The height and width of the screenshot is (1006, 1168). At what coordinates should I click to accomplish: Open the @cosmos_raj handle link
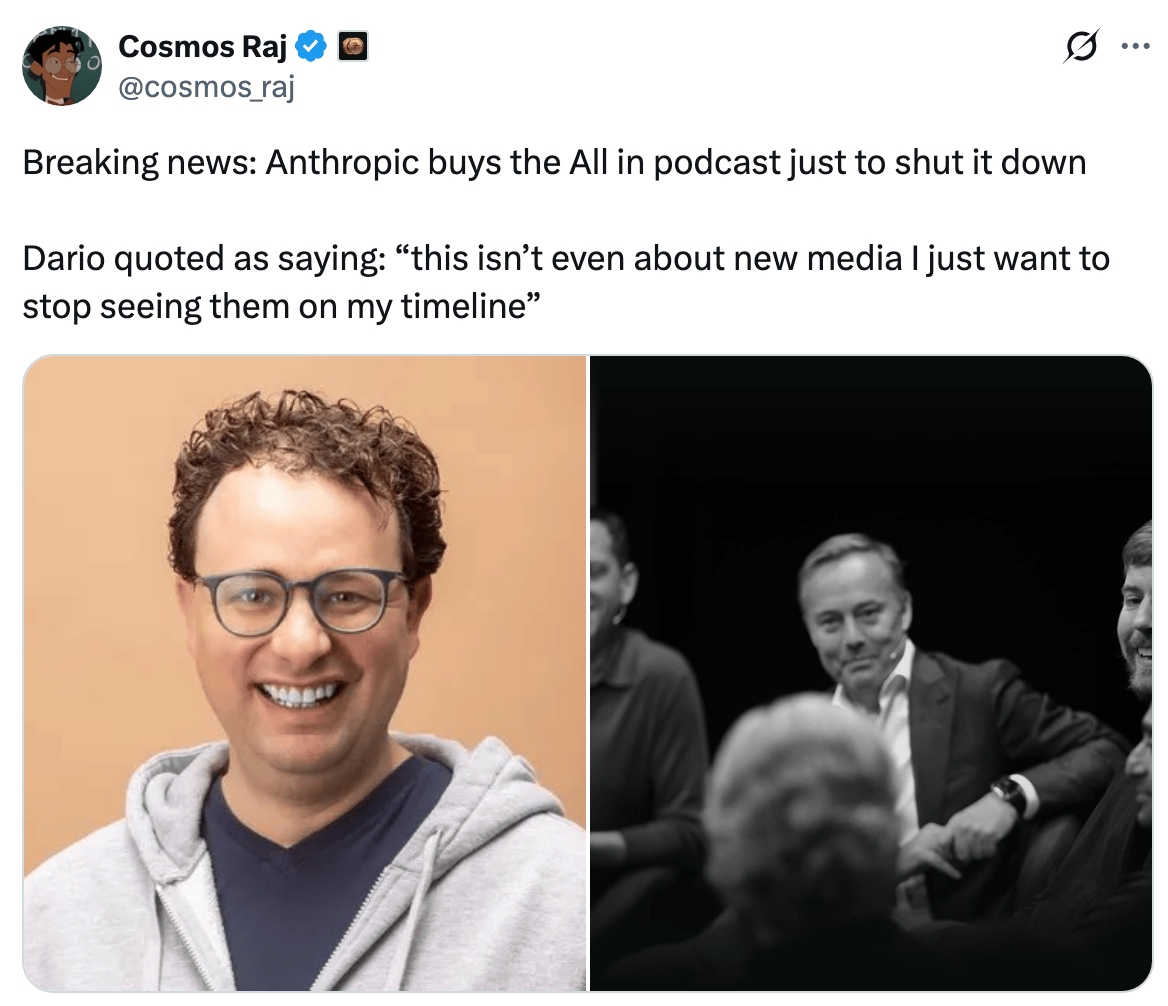click(206, 87)
